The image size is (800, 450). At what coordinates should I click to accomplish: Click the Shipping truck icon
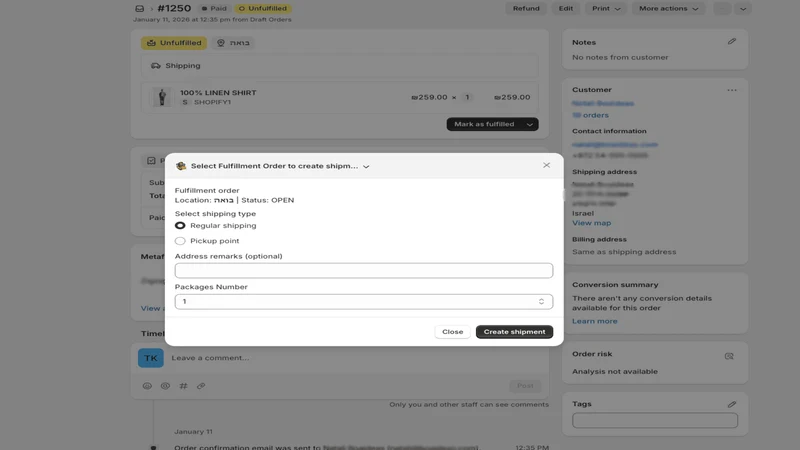click(x=156, y=66)
